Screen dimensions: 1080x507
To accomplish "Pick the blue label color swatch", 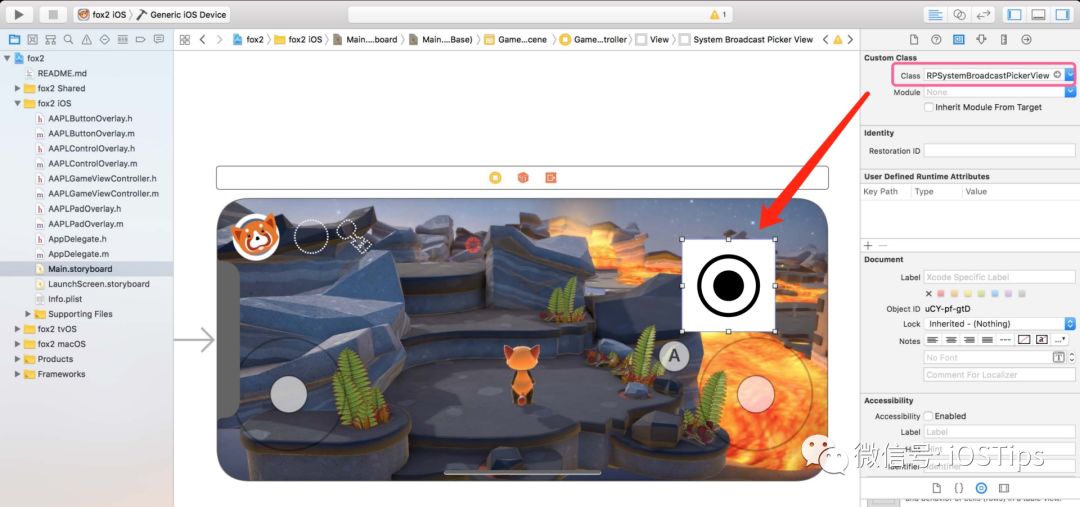I will click(x=995, y=293).
